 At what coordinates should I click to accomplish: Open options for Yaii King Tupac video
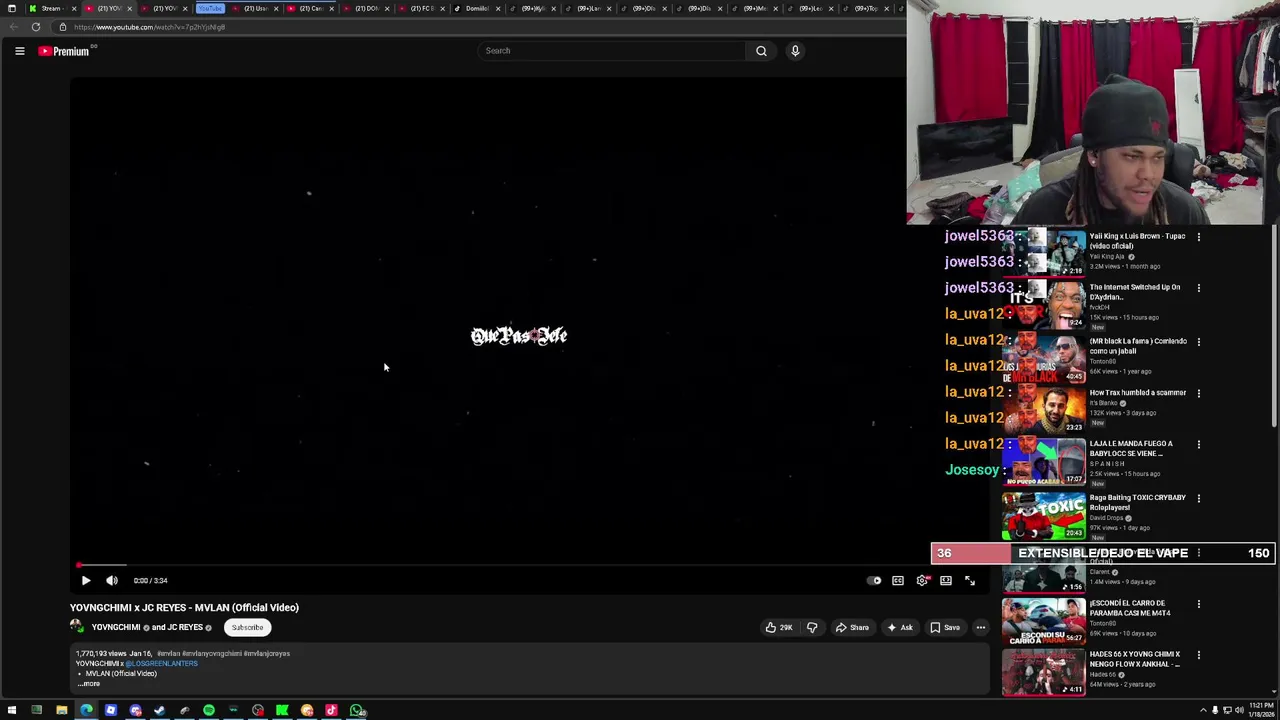1199,237
